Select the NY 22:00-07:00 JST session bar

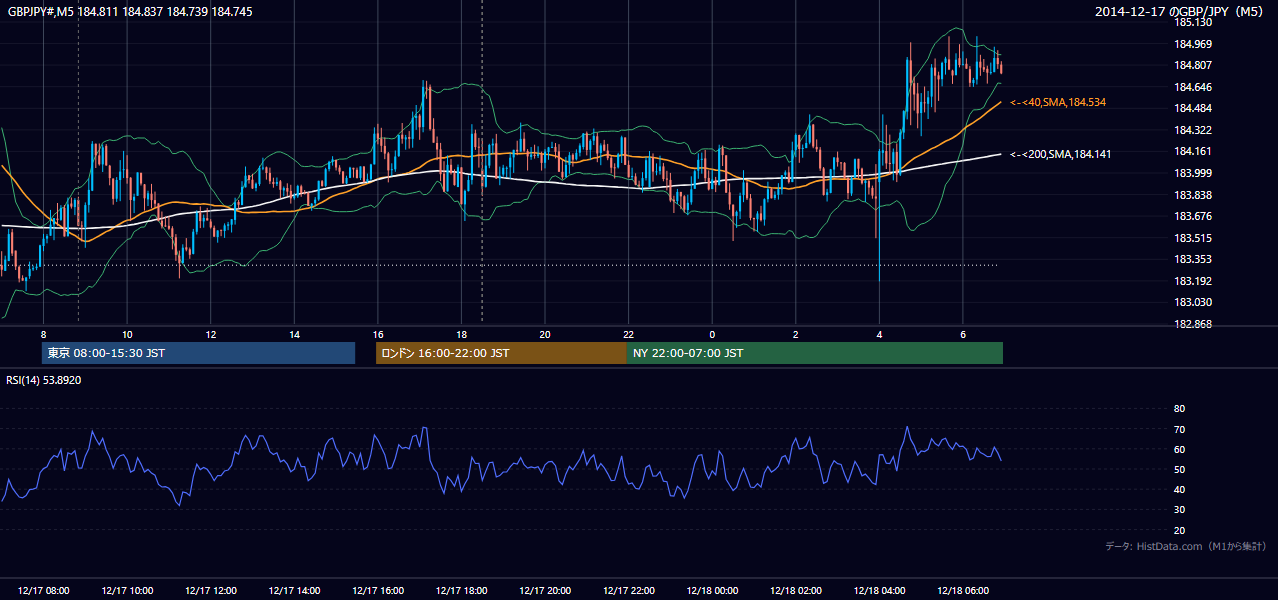click(815, 353)
